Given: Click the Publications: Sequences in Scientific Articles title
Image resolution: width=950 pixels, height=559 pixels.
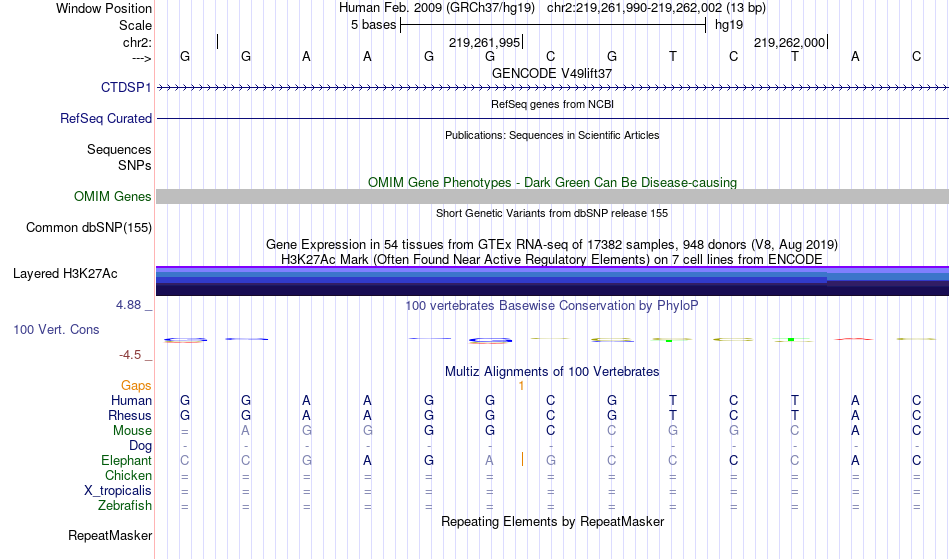Looking at the screenshot, I should click(x=552, y=135).
